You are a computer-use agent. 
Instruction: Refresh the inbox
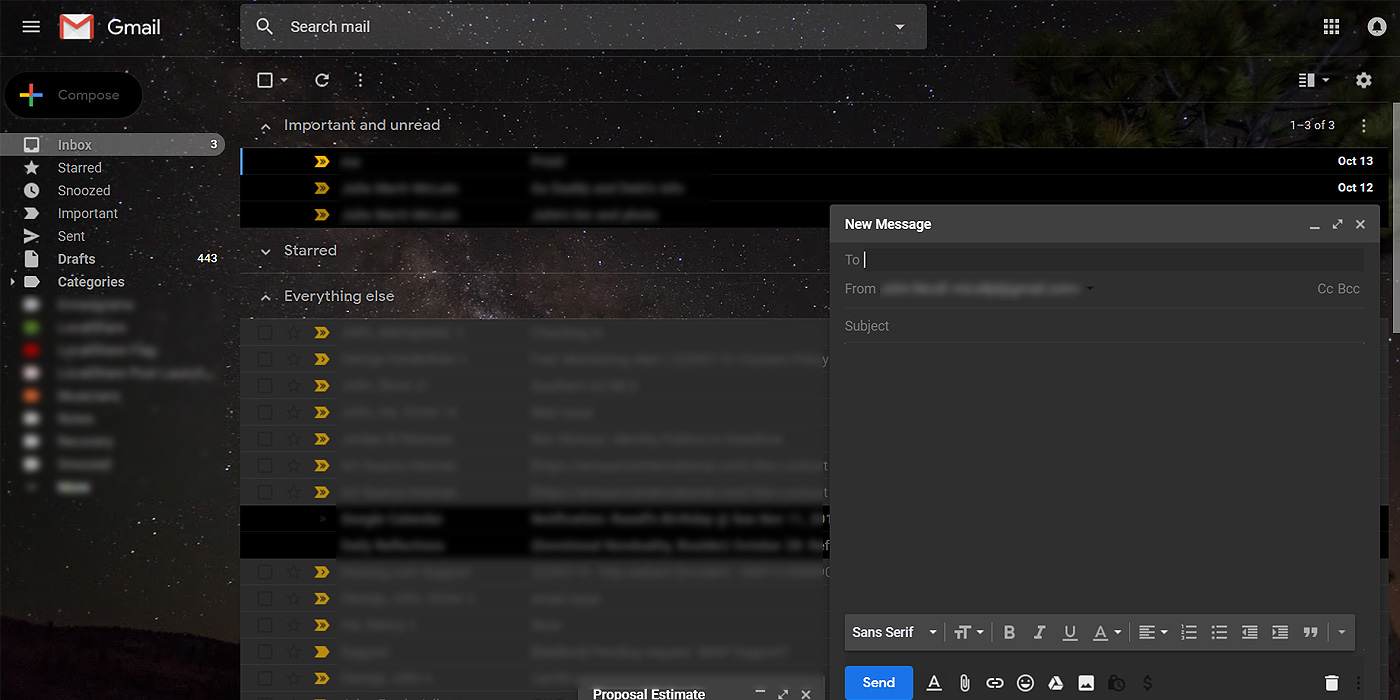tap(321, 80)
